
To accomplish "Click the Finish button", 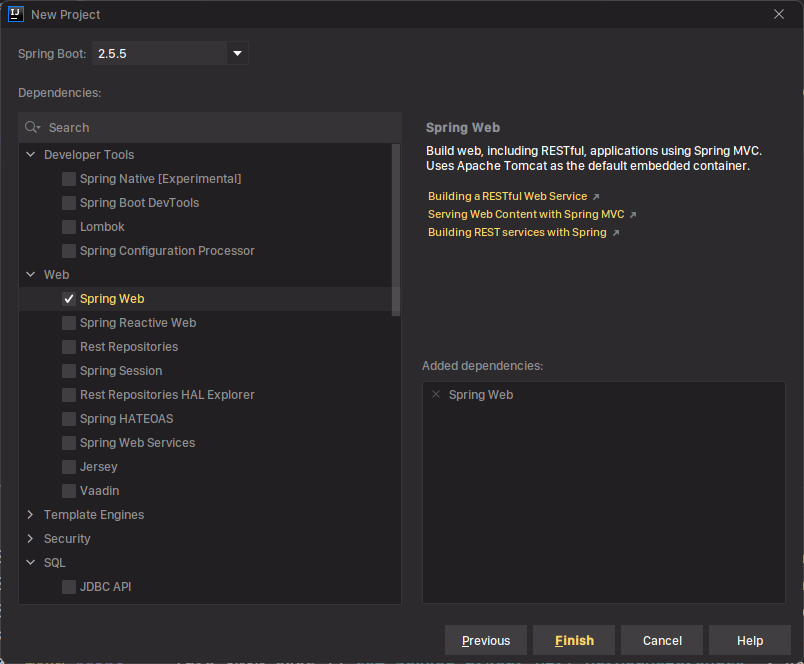I will (x=574, y=640).
